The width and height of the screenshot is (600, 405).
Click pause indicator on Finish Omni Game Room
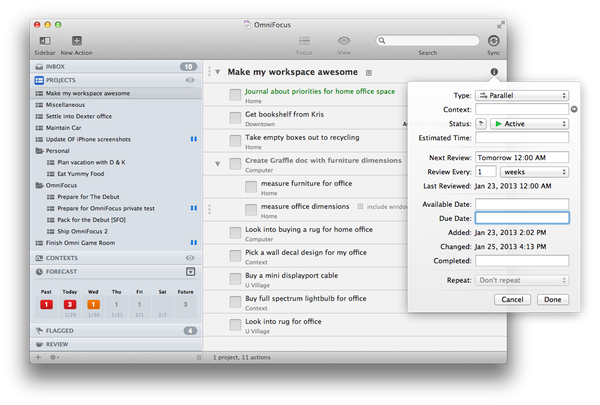pos(194,243)
